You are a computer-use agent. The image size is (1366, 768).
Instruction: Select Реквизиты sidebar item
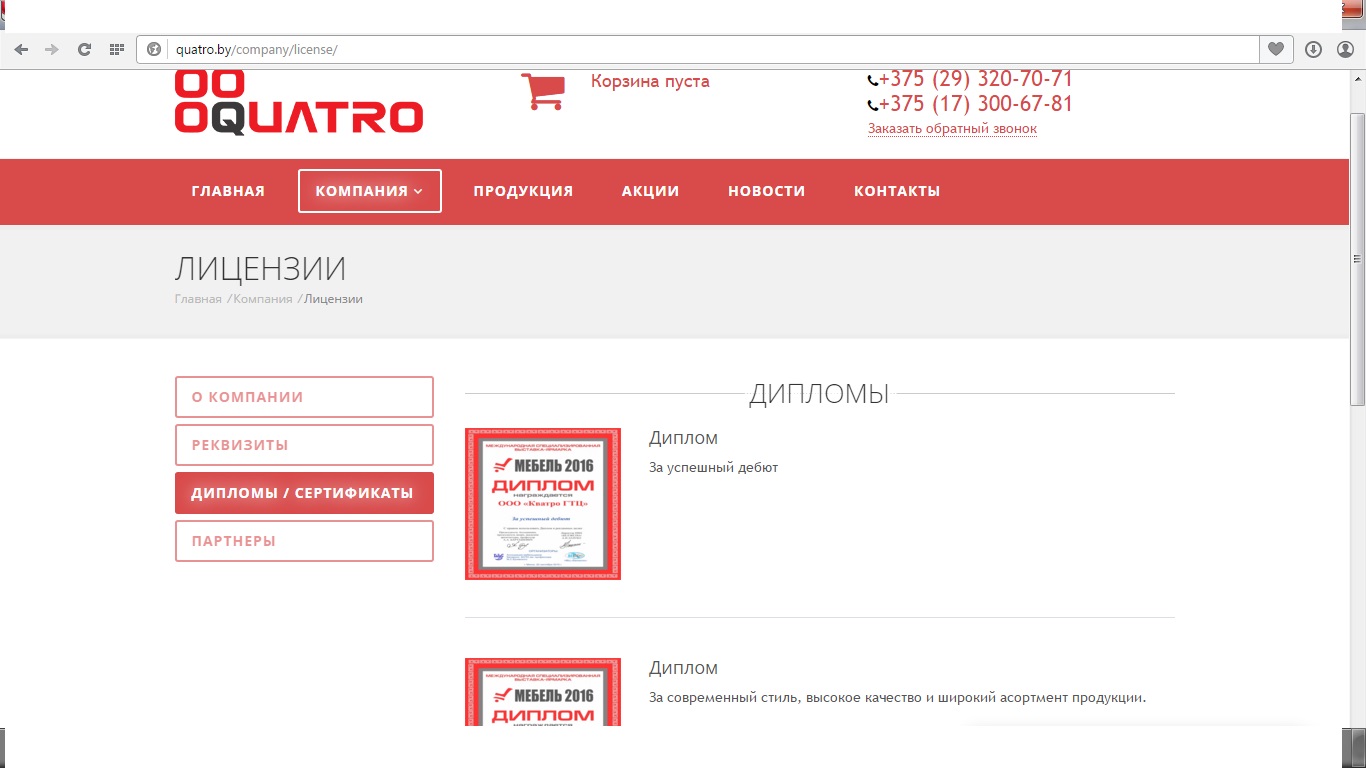point(304,445)
